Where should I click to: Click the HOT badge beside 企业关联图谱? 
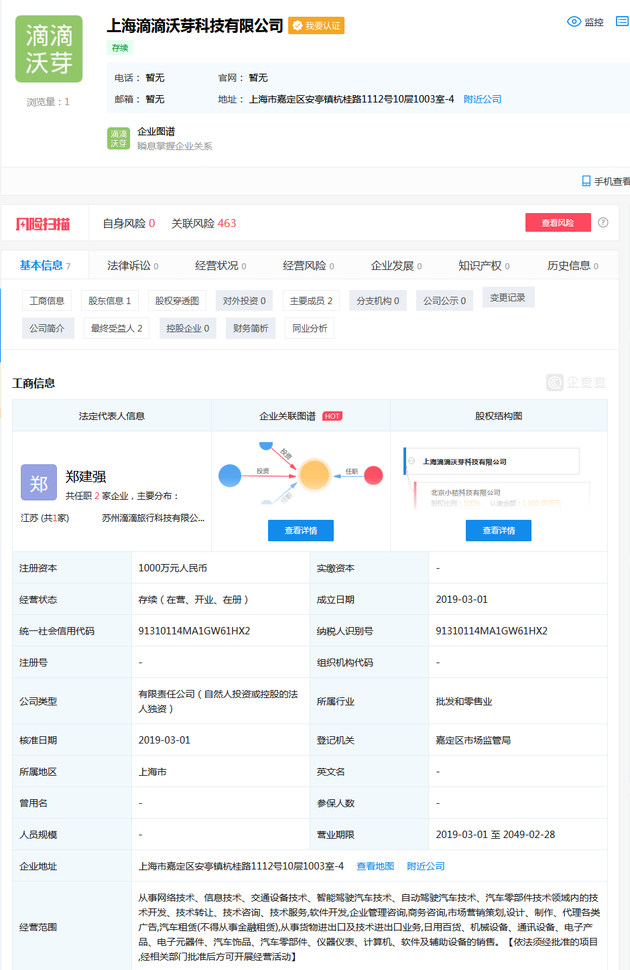(x=332, y=416)
